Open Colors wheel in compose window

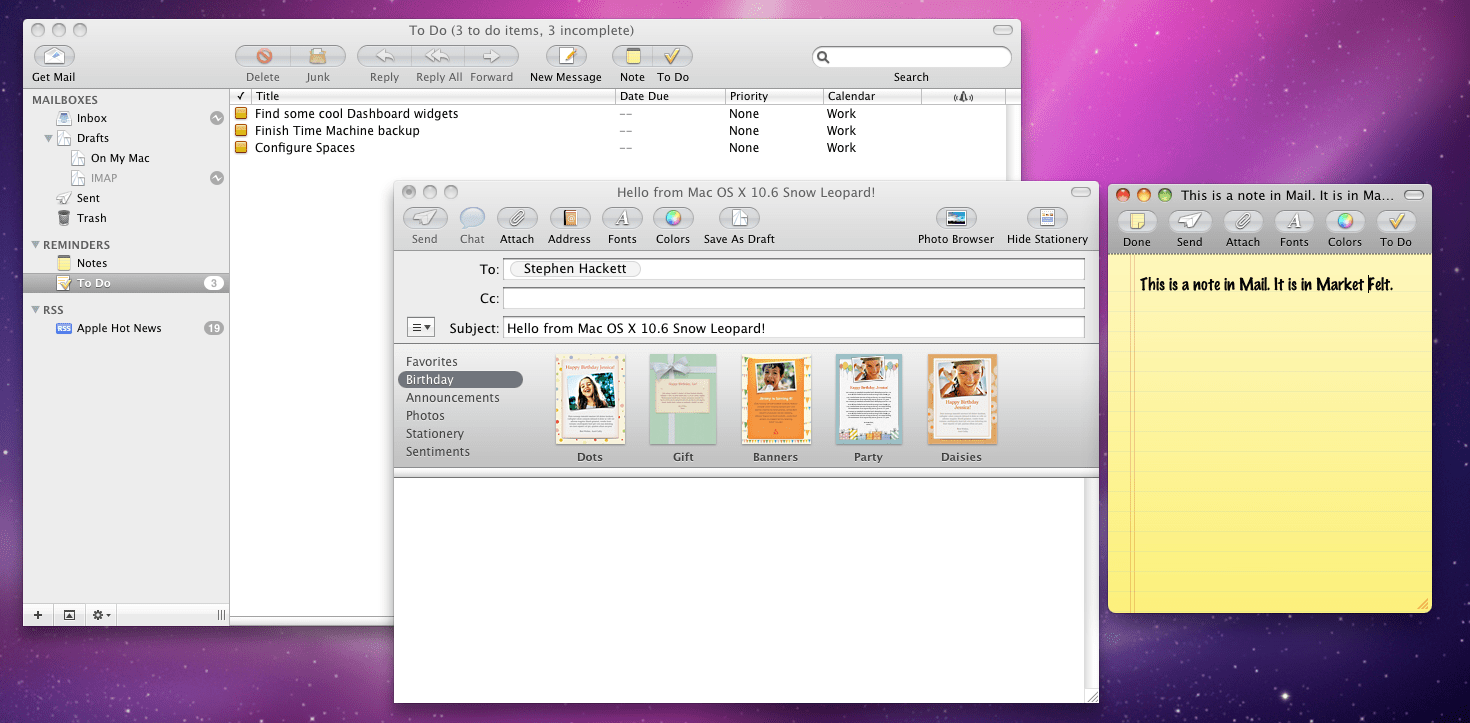(673, 219)
